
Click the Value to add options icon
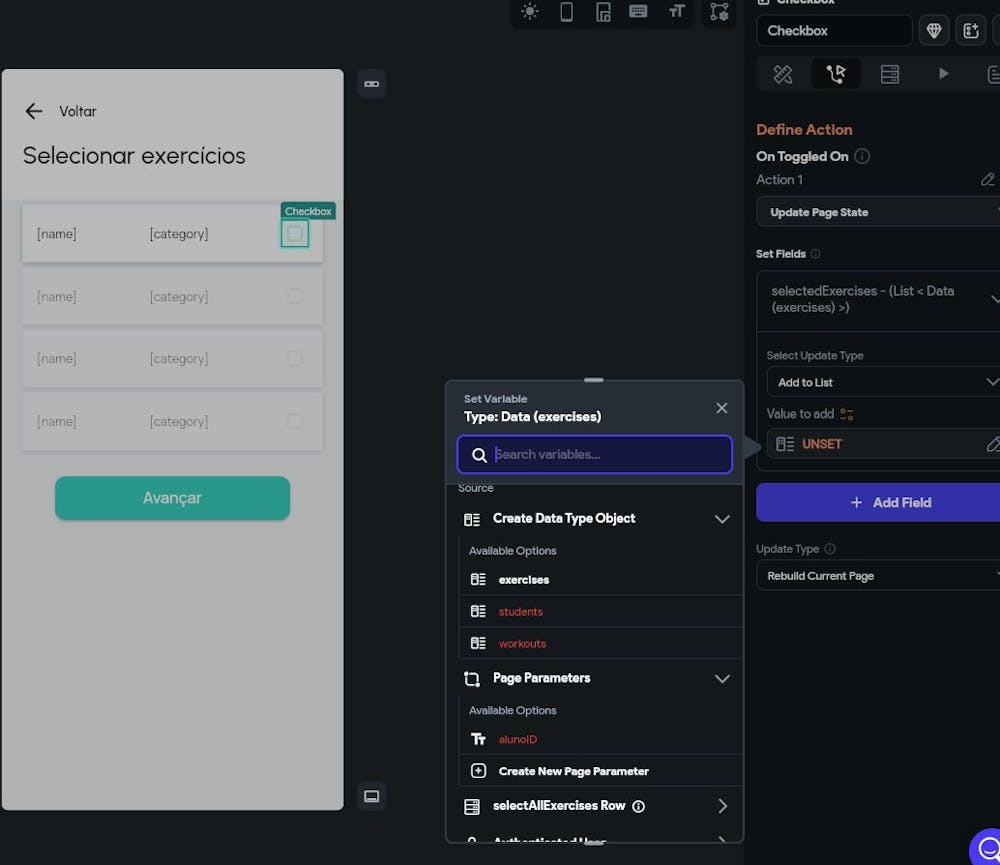[x=847, y=415]
